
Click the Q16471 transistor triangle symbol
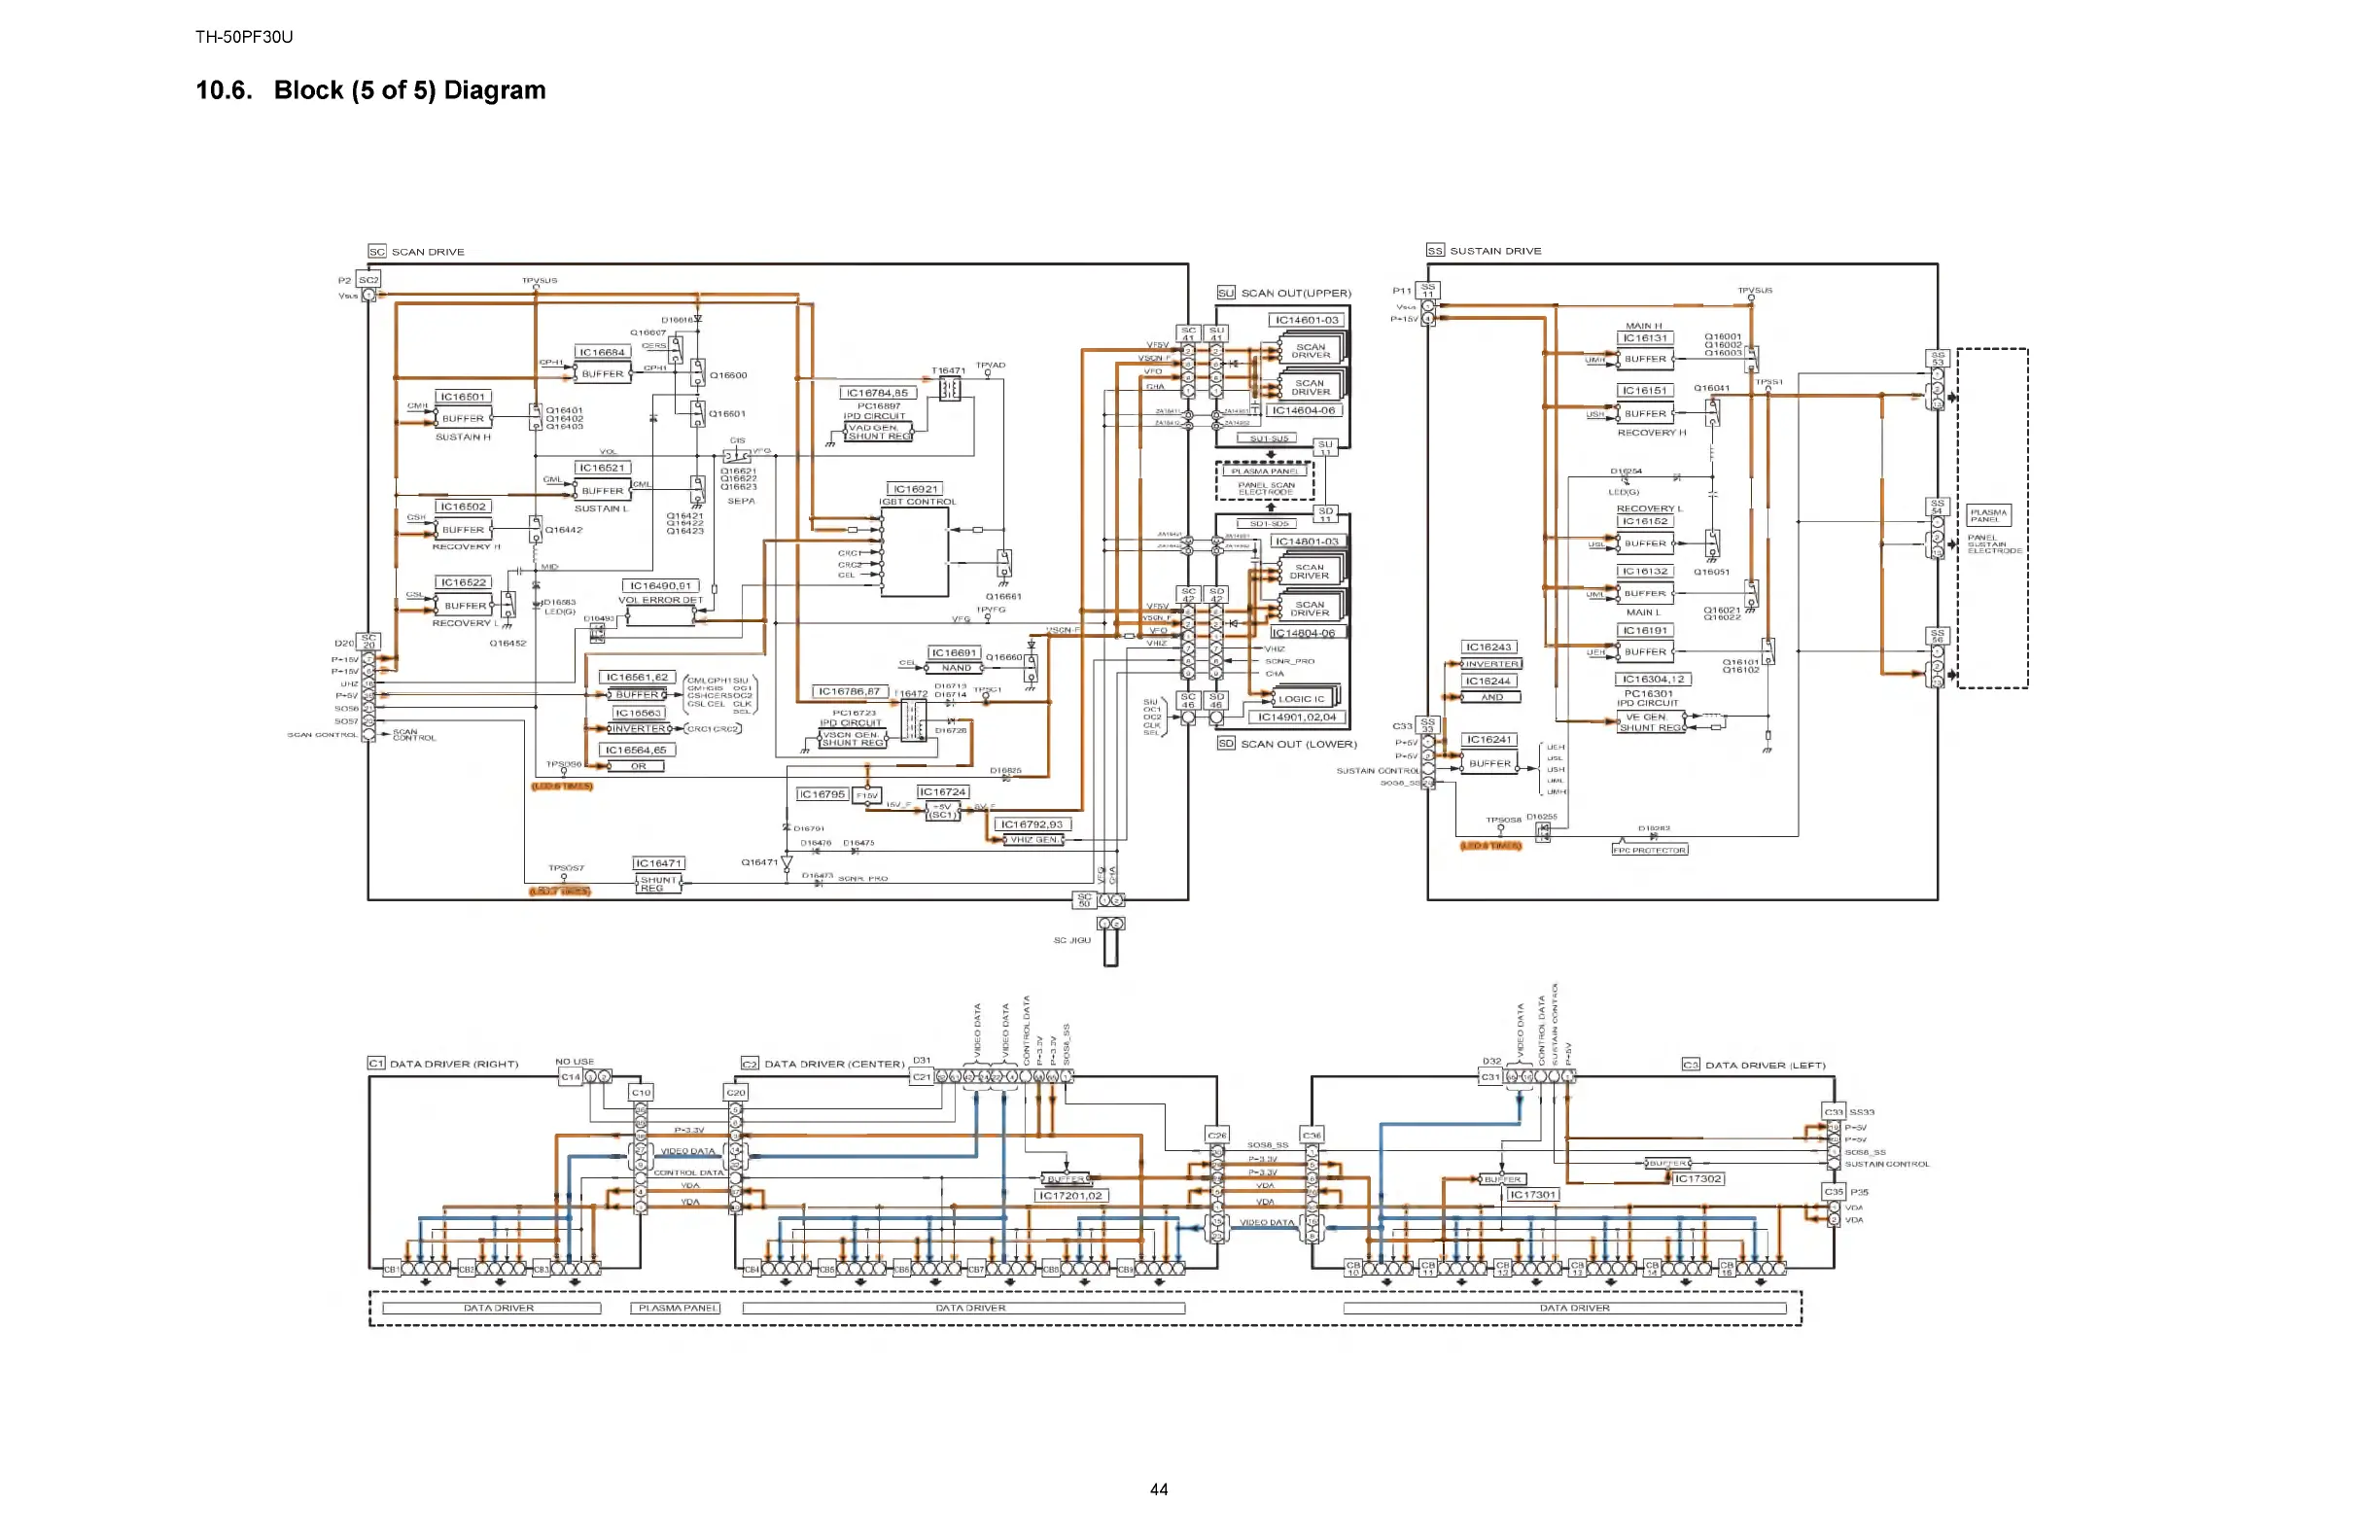pos(786,863)
